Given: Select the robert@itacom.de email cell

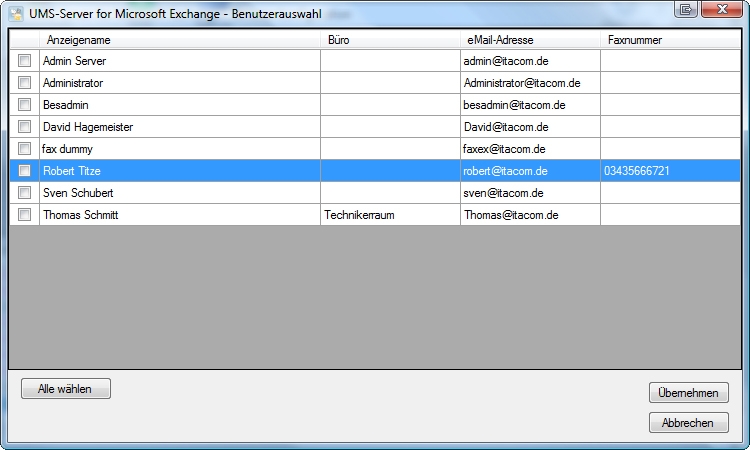Looking at the screenshot, I should click(x=530, y=171).
